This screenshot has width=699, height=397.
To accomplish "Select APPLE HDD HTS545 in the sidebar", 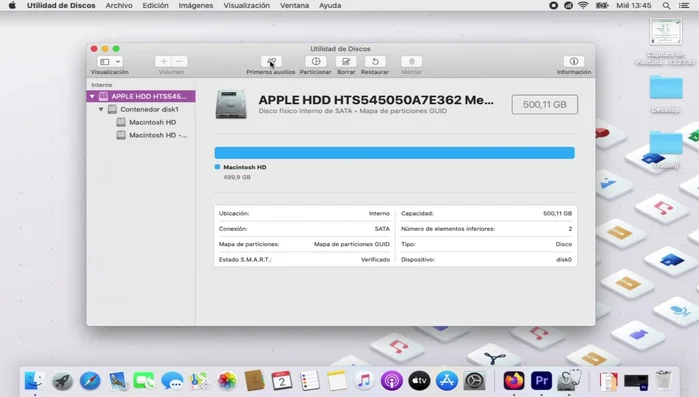I will (141, 96).
